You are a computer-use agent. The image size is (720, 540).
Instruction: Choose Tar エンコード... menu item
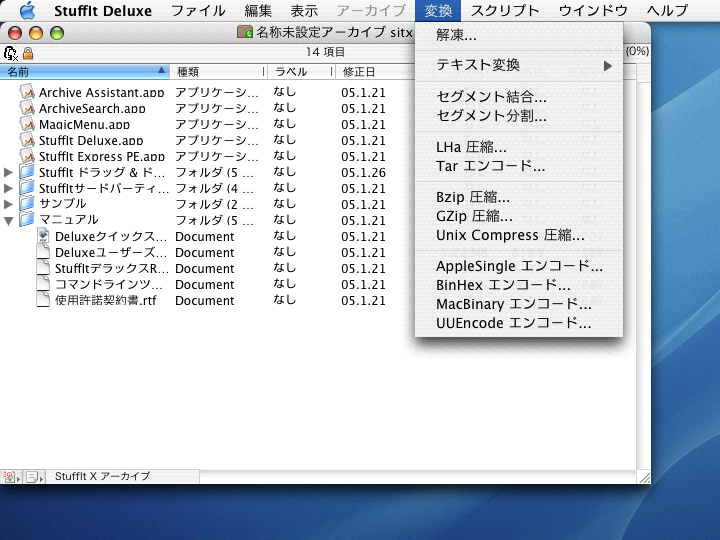519,166
